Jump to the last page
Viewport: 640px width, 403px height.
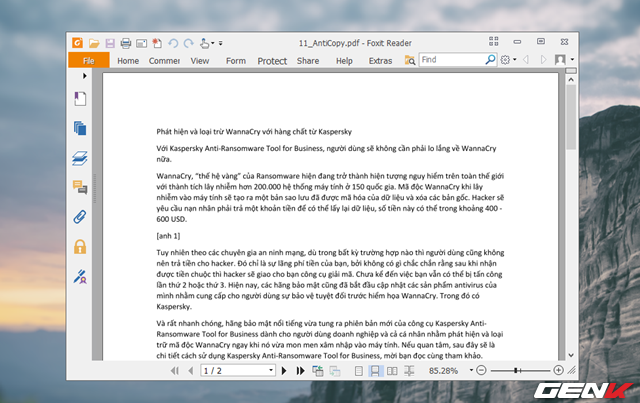click(300, 371)
